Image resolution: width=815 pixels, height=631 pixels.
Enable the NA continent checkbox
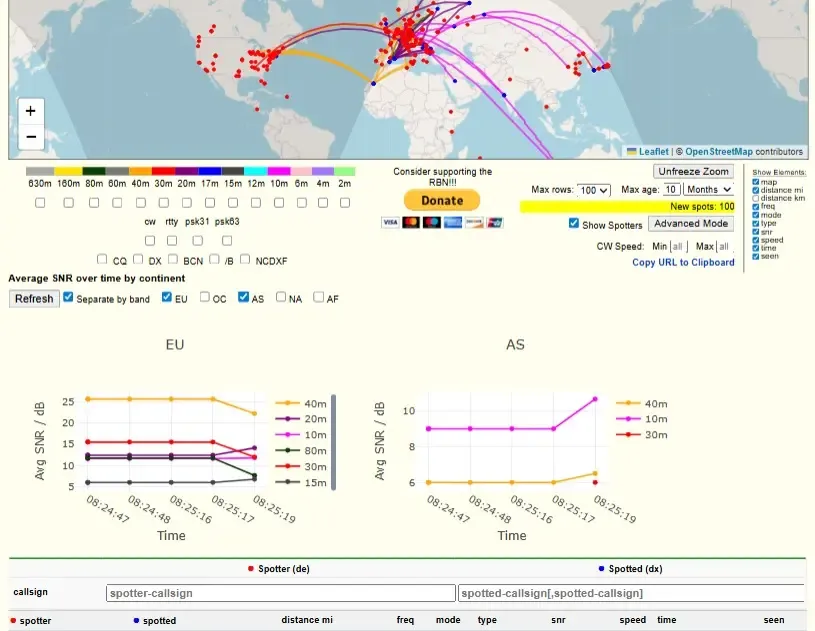click(281, 297)
